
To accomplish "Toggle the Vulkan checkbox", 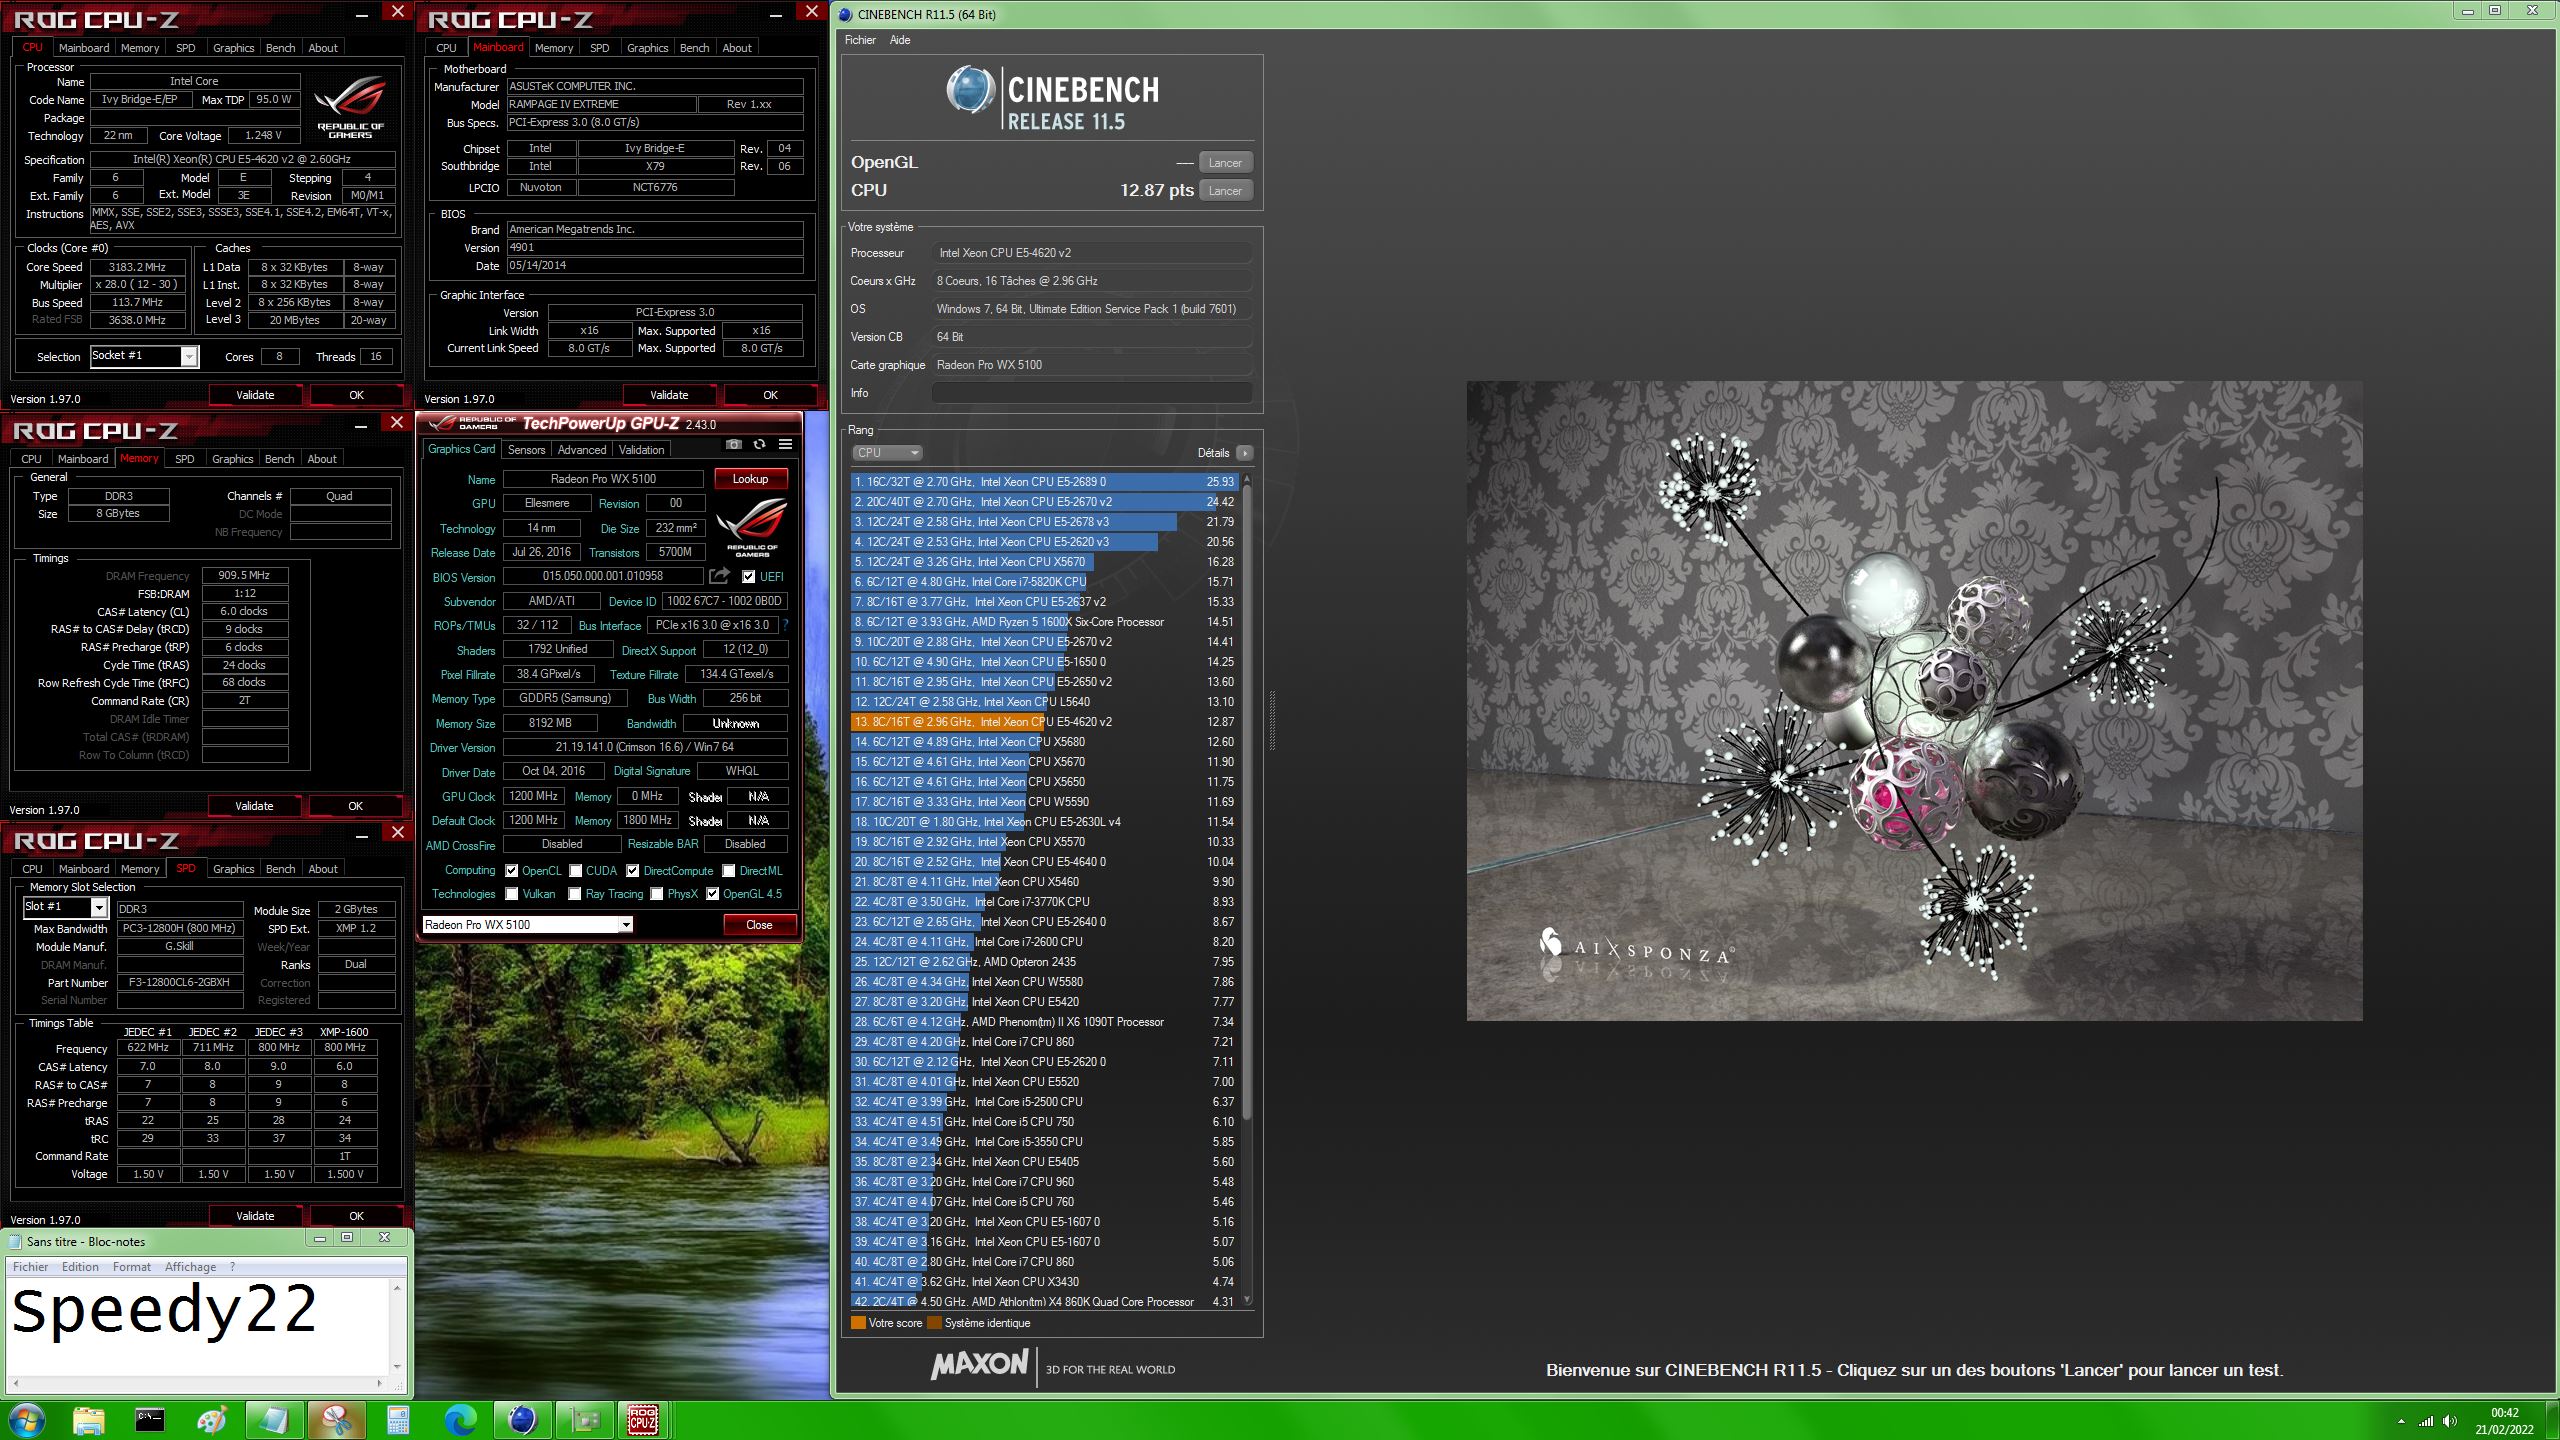I will [x=511, y=894].
